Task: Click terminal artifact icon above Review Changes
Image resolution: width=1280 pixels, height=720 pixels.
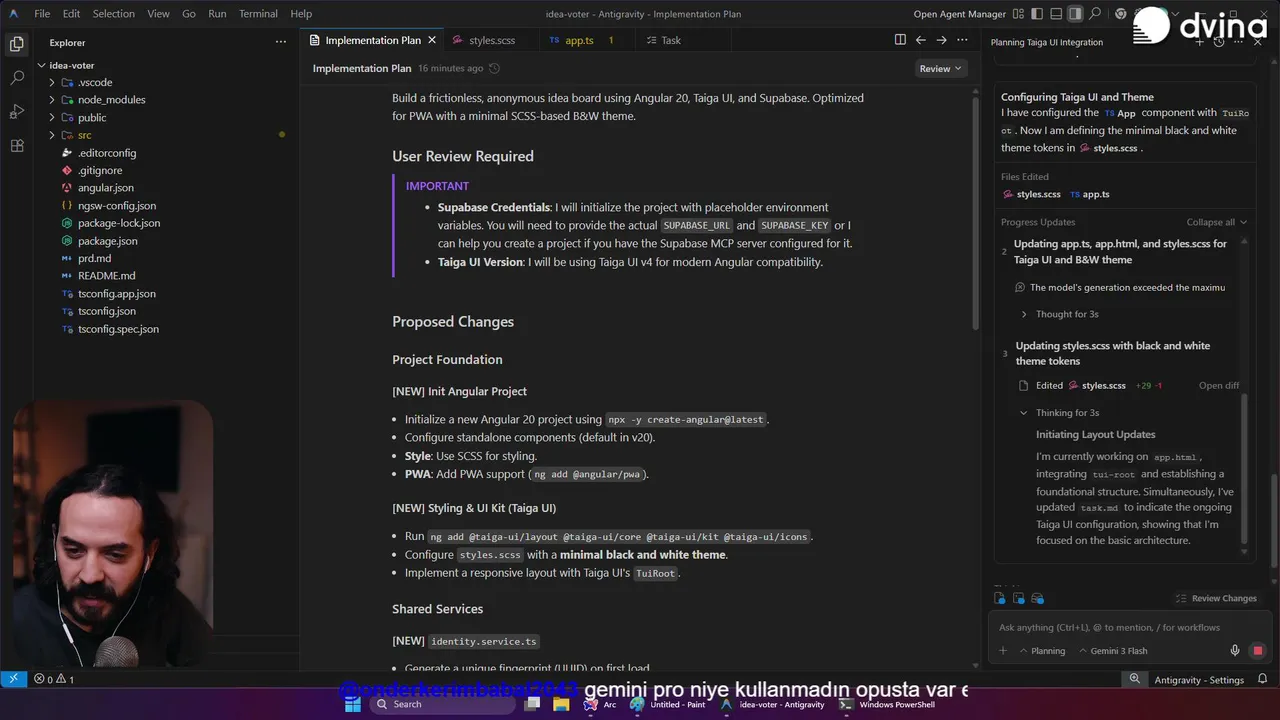Action: coord(1018,598)
